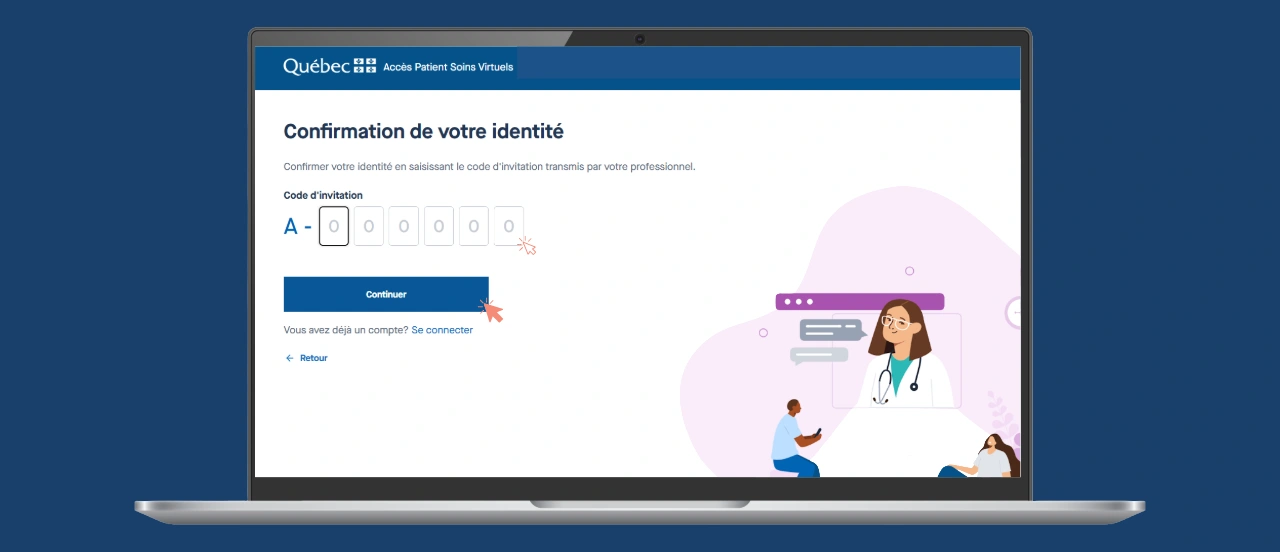
Task: Click the laptop webcam above the screen
Action: click(639, 39)
